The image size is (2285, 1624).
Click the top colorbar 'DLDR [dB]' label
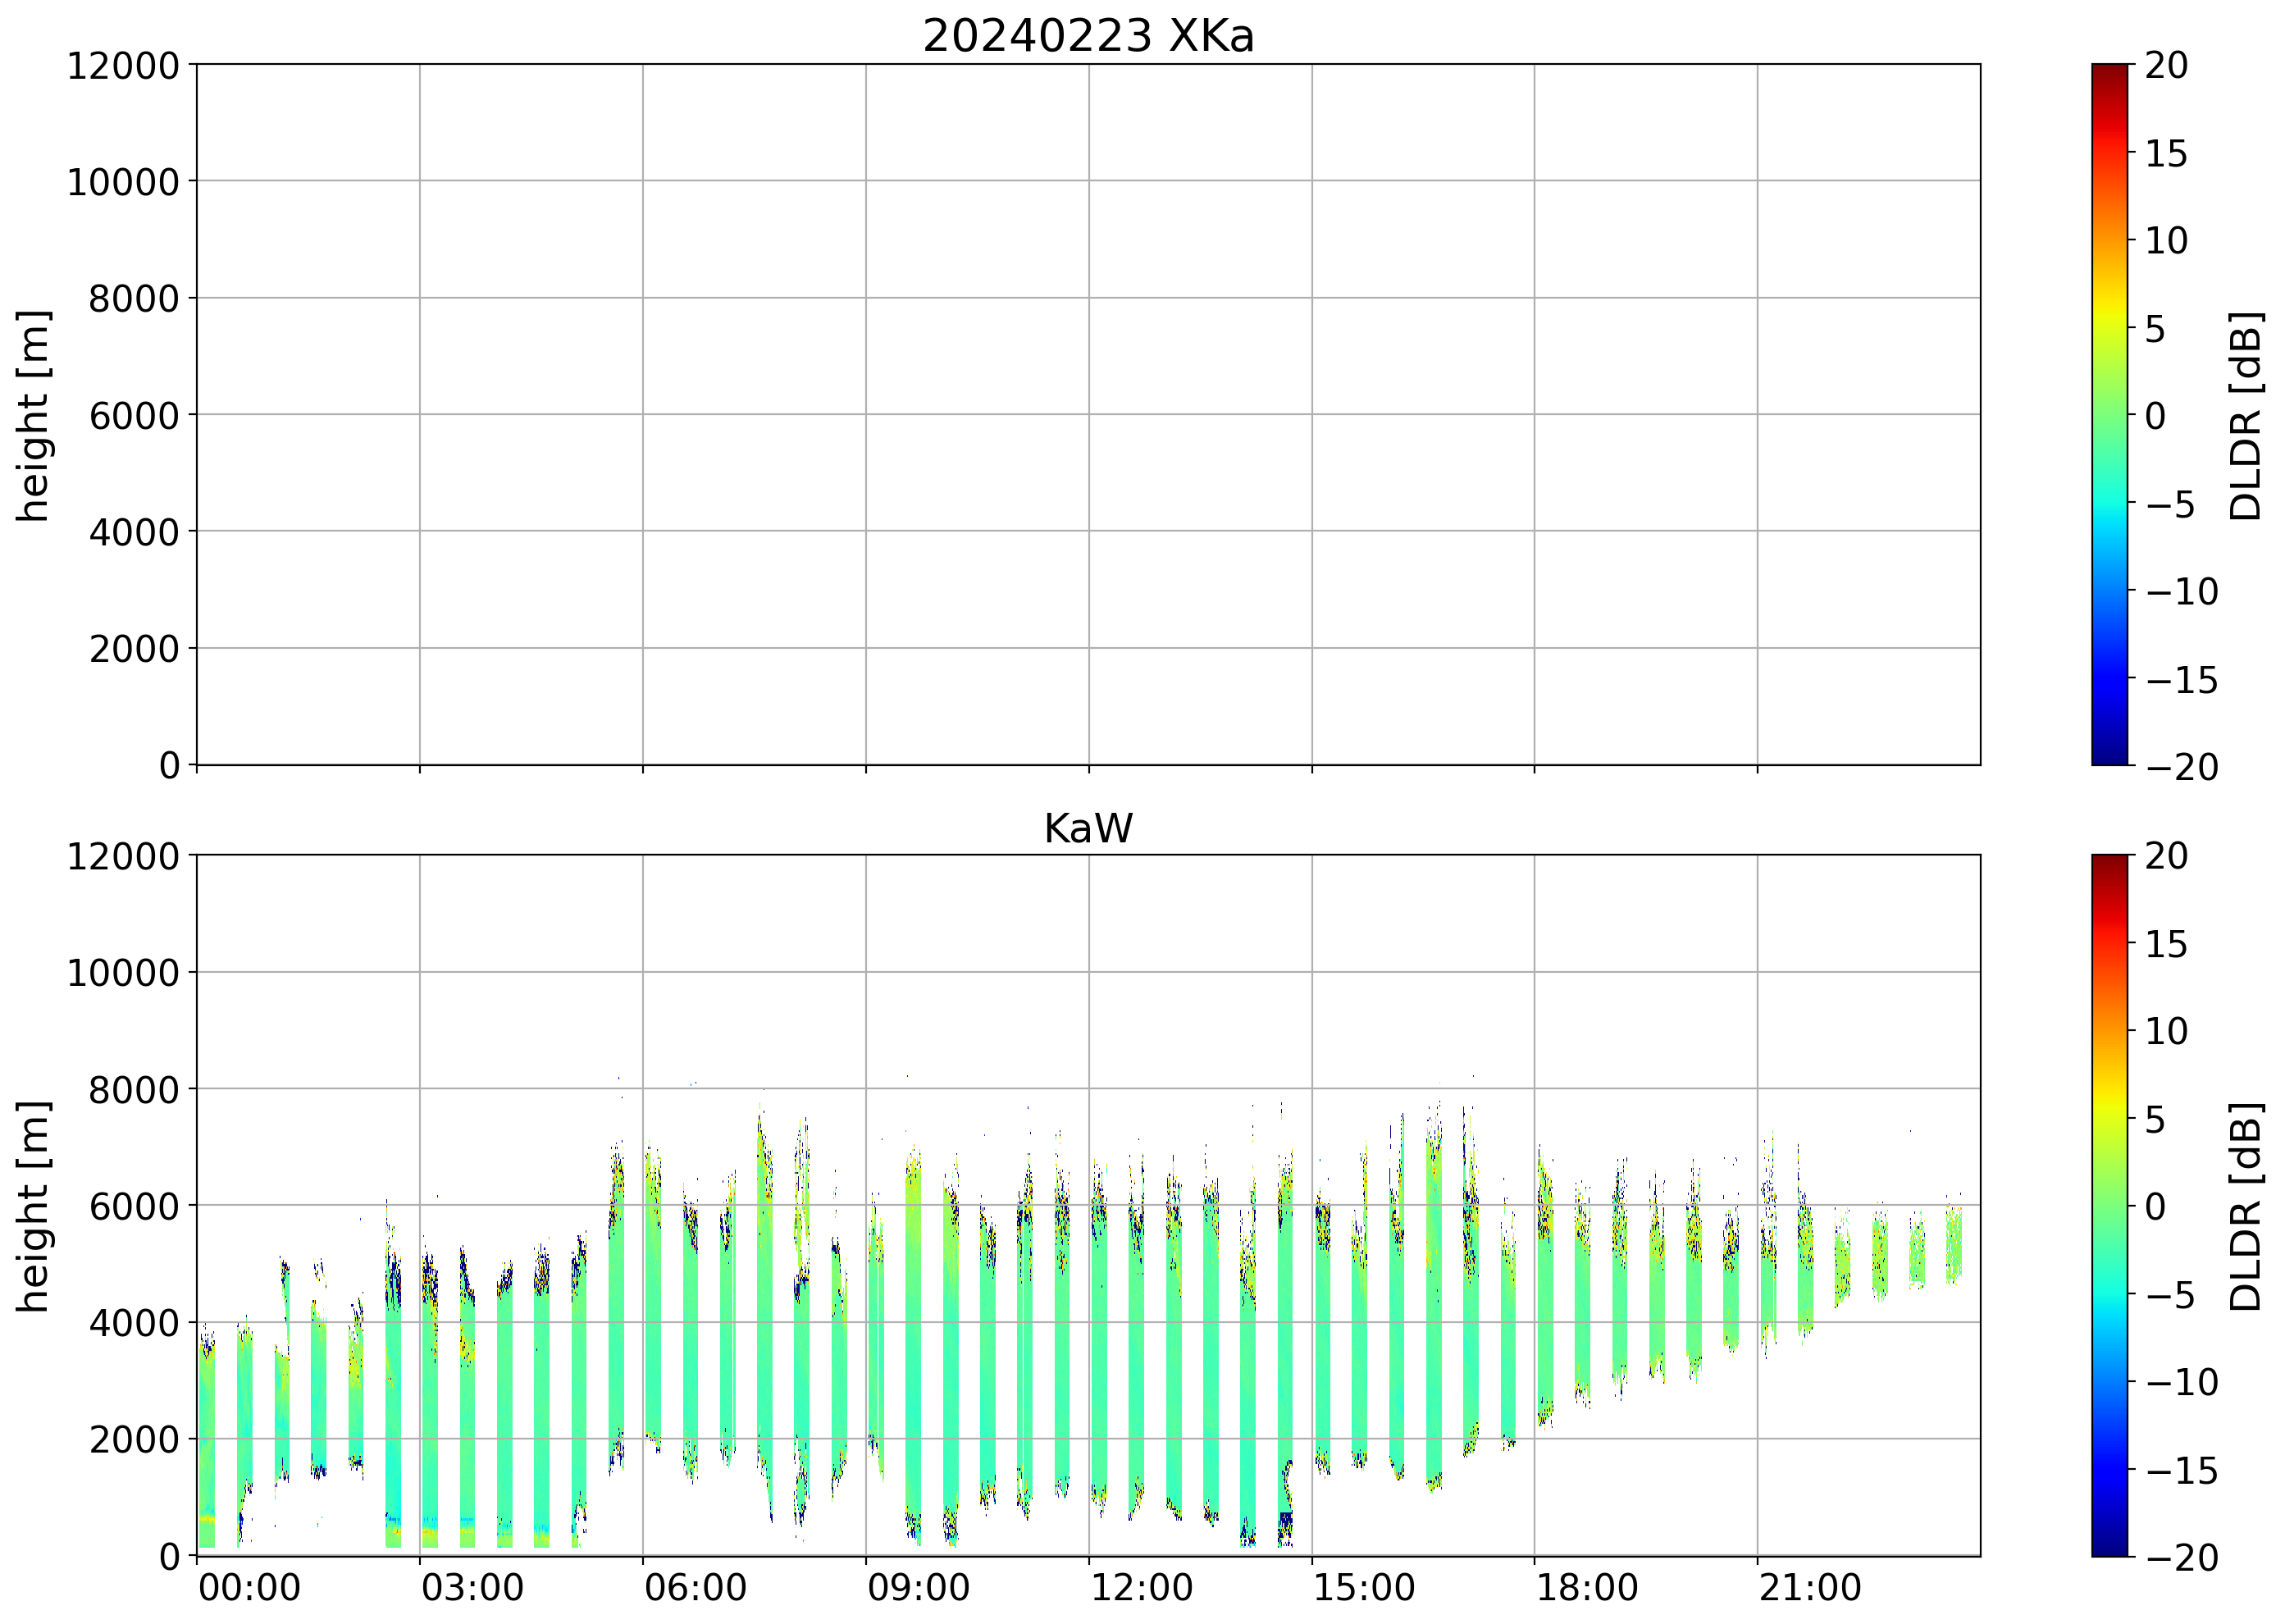tap(2245, 415)
